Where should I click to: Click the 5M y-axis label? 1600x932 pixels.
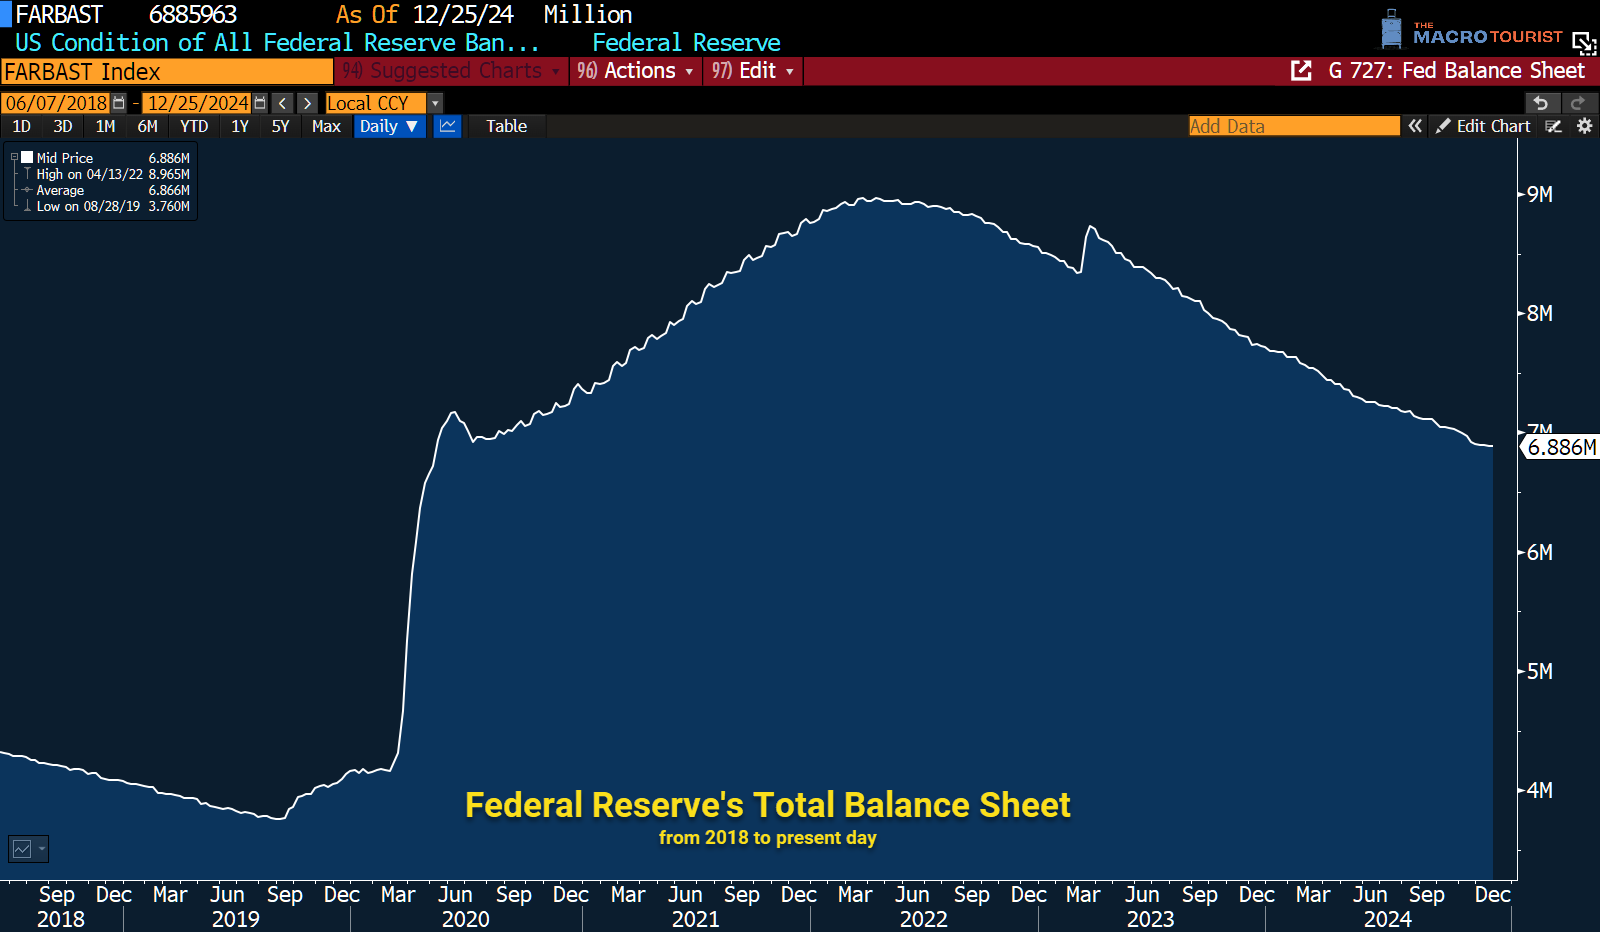(x=1540, y=671)
